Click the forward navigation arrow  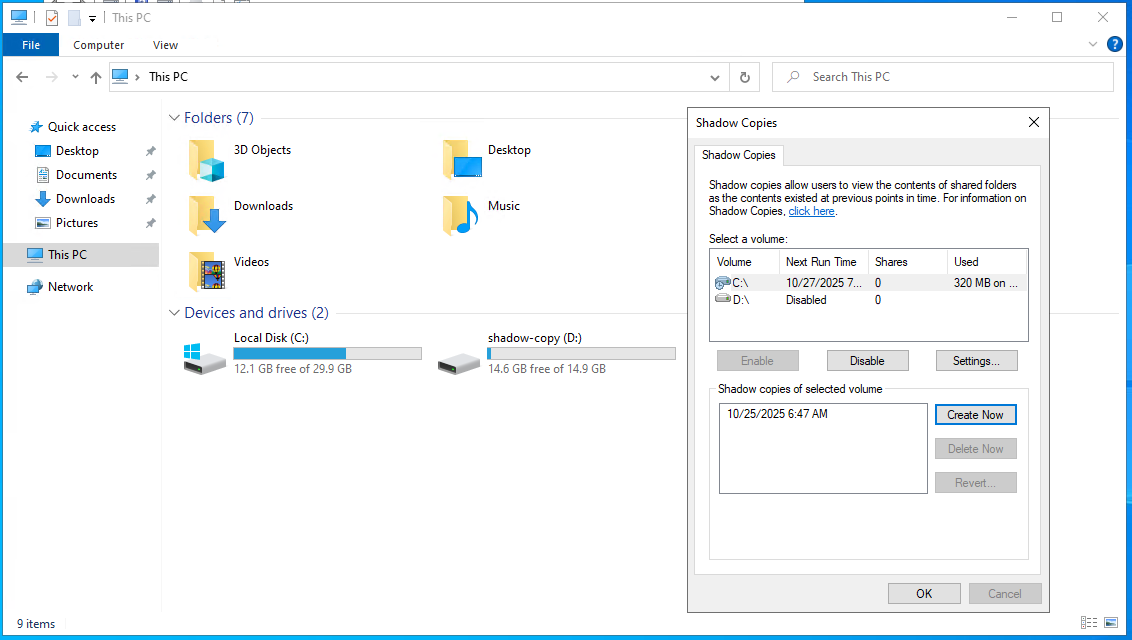[x=51, y=77]
